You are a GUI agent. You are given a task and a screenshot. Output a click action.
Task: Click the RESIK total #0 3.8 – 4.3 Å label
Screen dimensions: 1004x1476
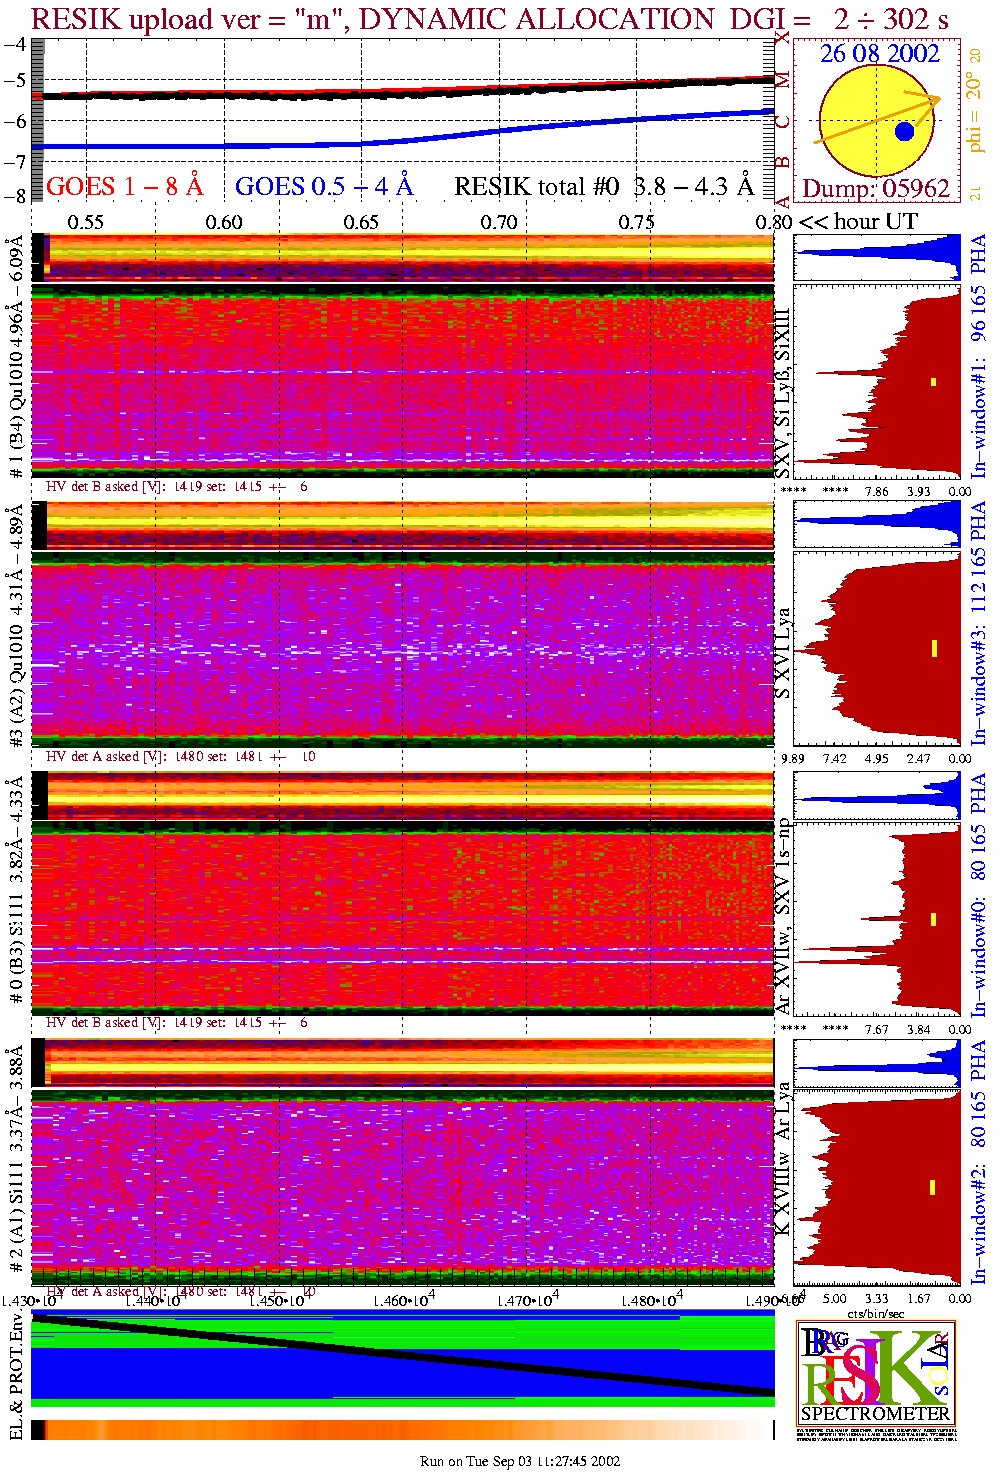(604, 186)
